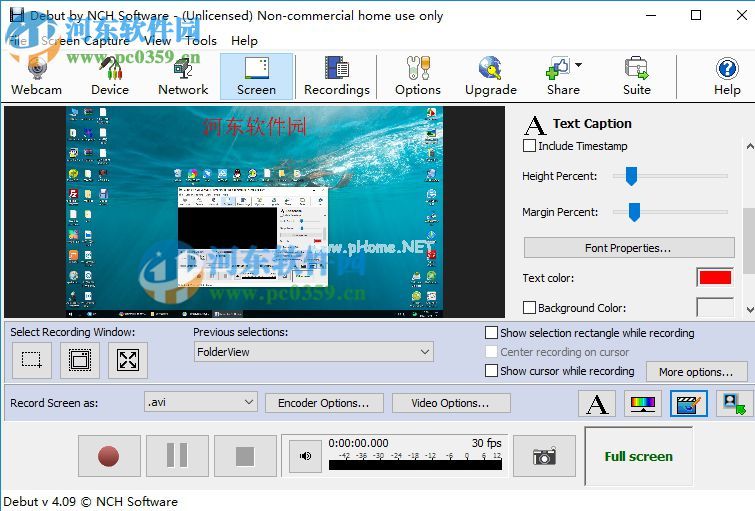Image resolution: width=755 pixels, height=511 pixels.
Task: Pause the recording
Action: (177, 456)
